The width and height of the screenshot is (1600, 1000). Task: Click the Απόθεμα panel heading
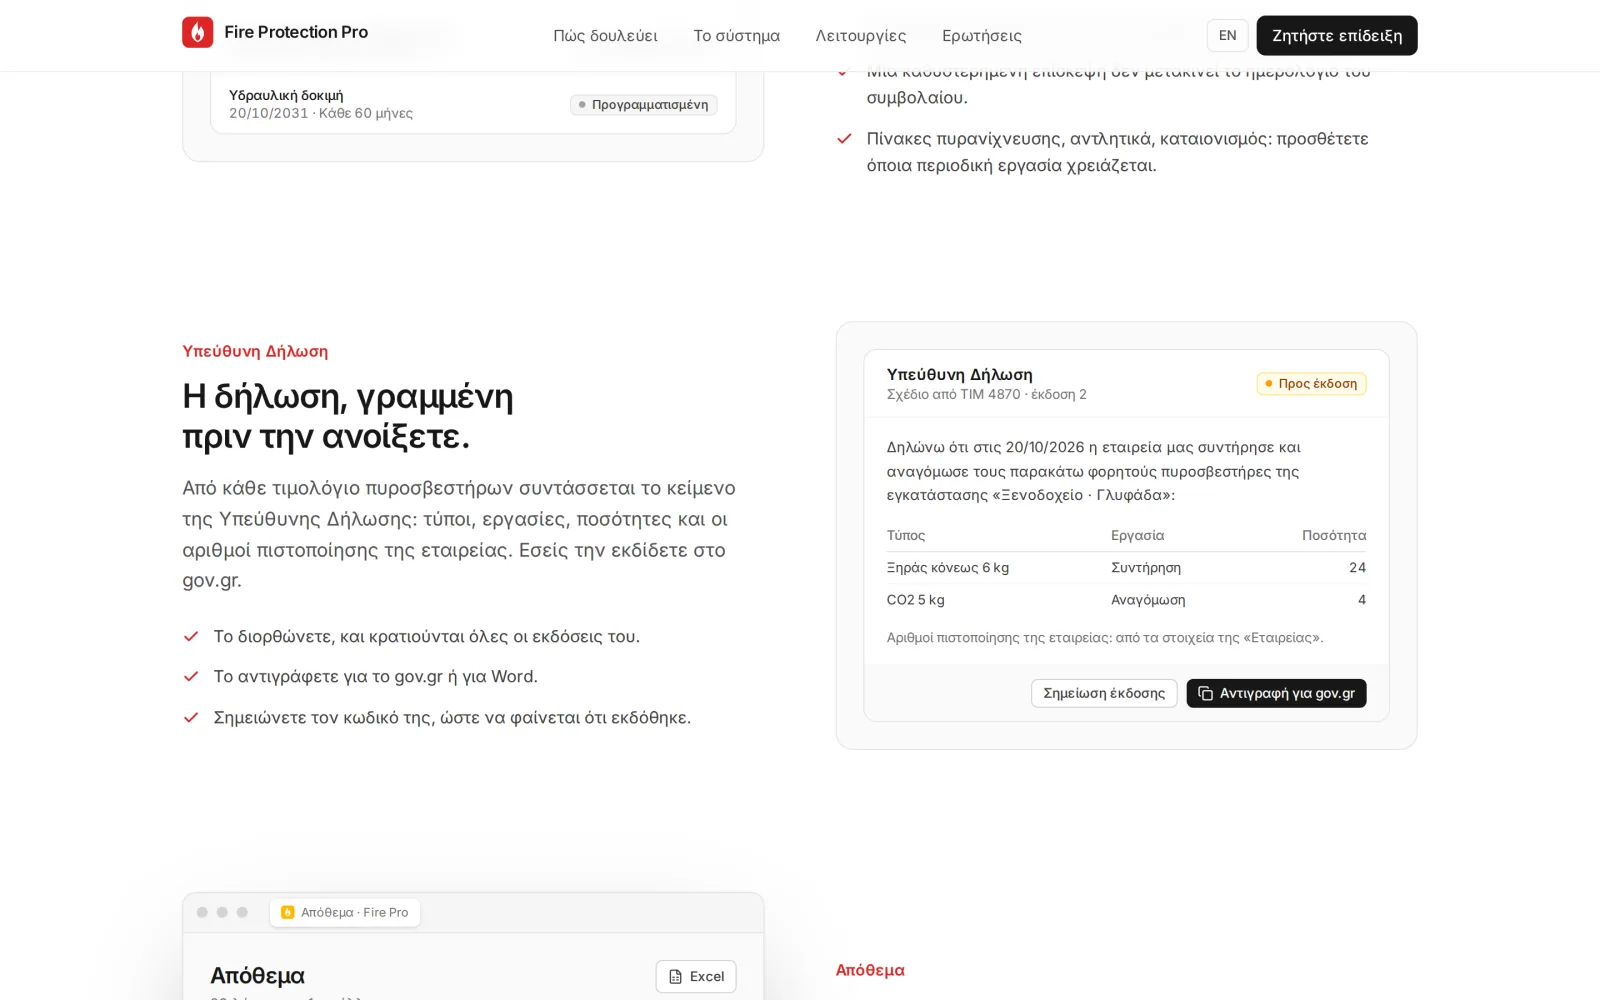click(x=257, y=975)
